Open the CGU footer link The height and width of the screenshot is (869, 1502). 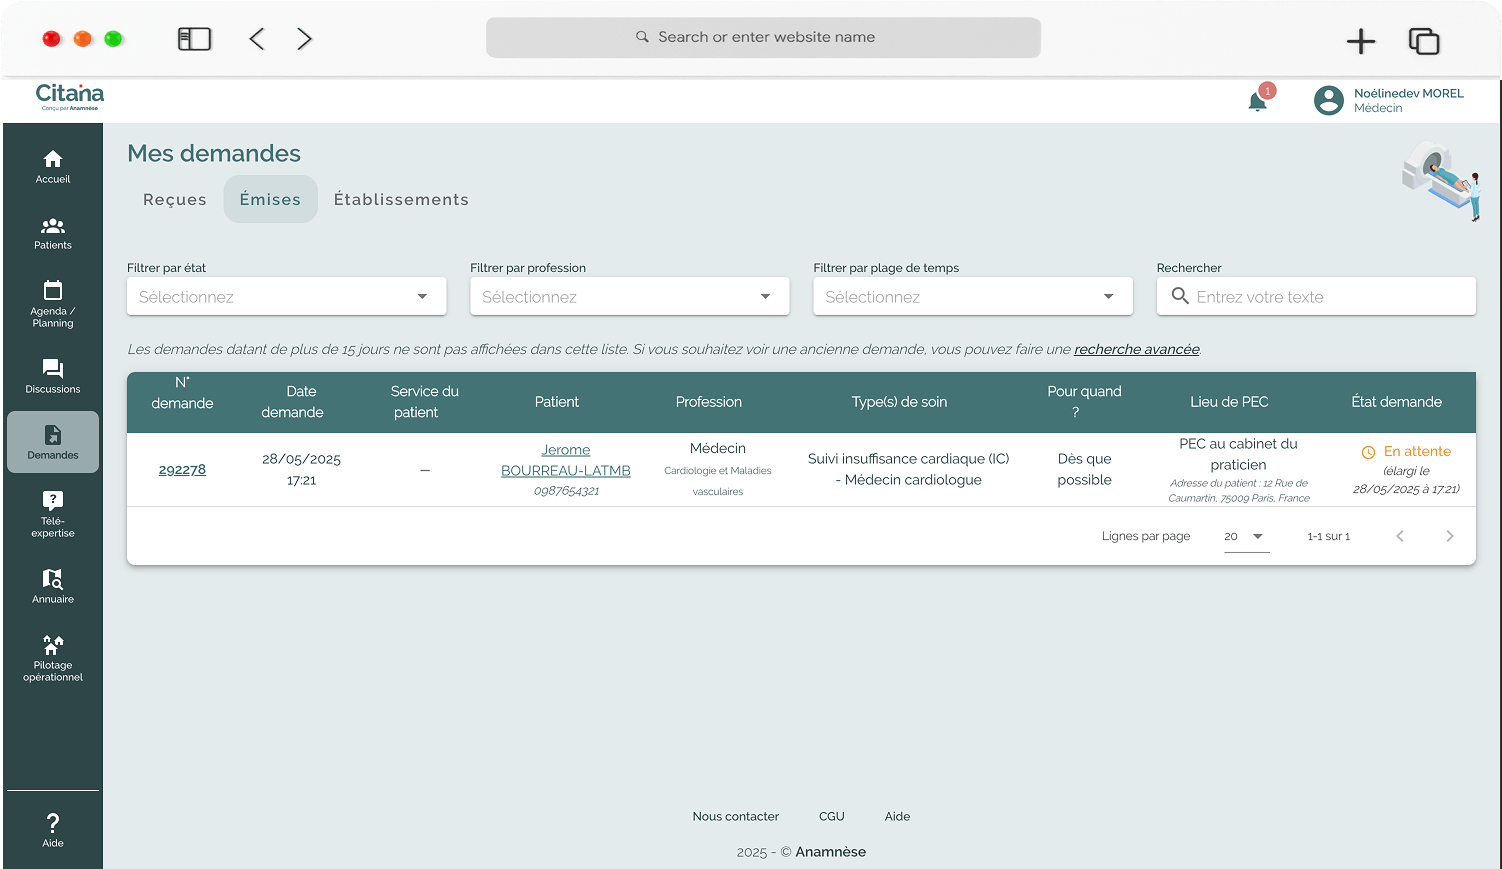[832, 816]
